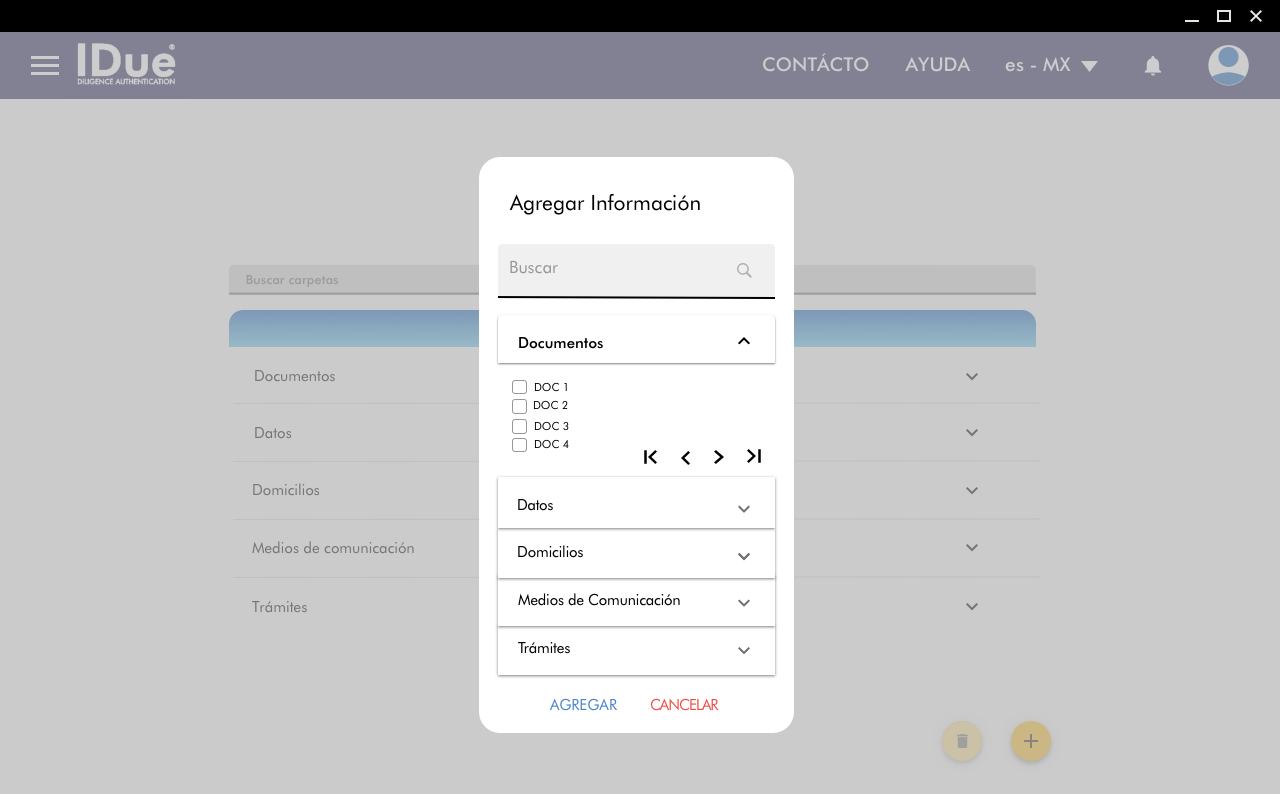This screenshot has width=1280, height=794.
Task: Check the DOC 1 checkbox
Action: 519,387
